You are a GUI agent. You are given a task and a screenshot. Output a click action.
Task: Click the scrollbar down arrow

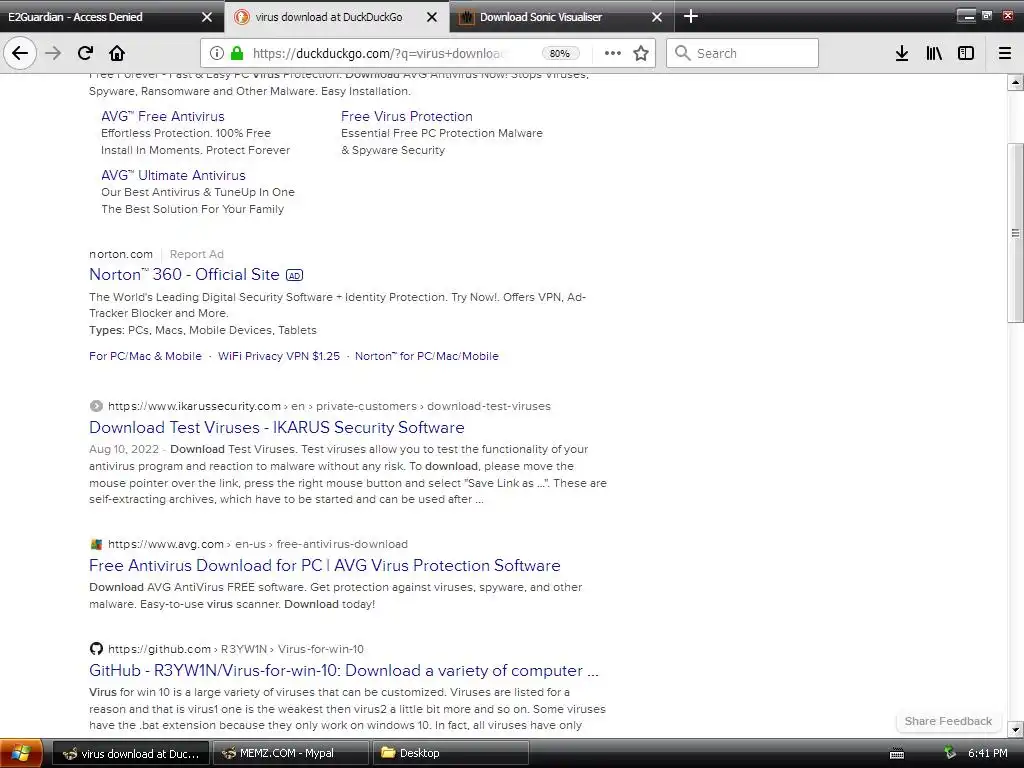point(1015,729)
